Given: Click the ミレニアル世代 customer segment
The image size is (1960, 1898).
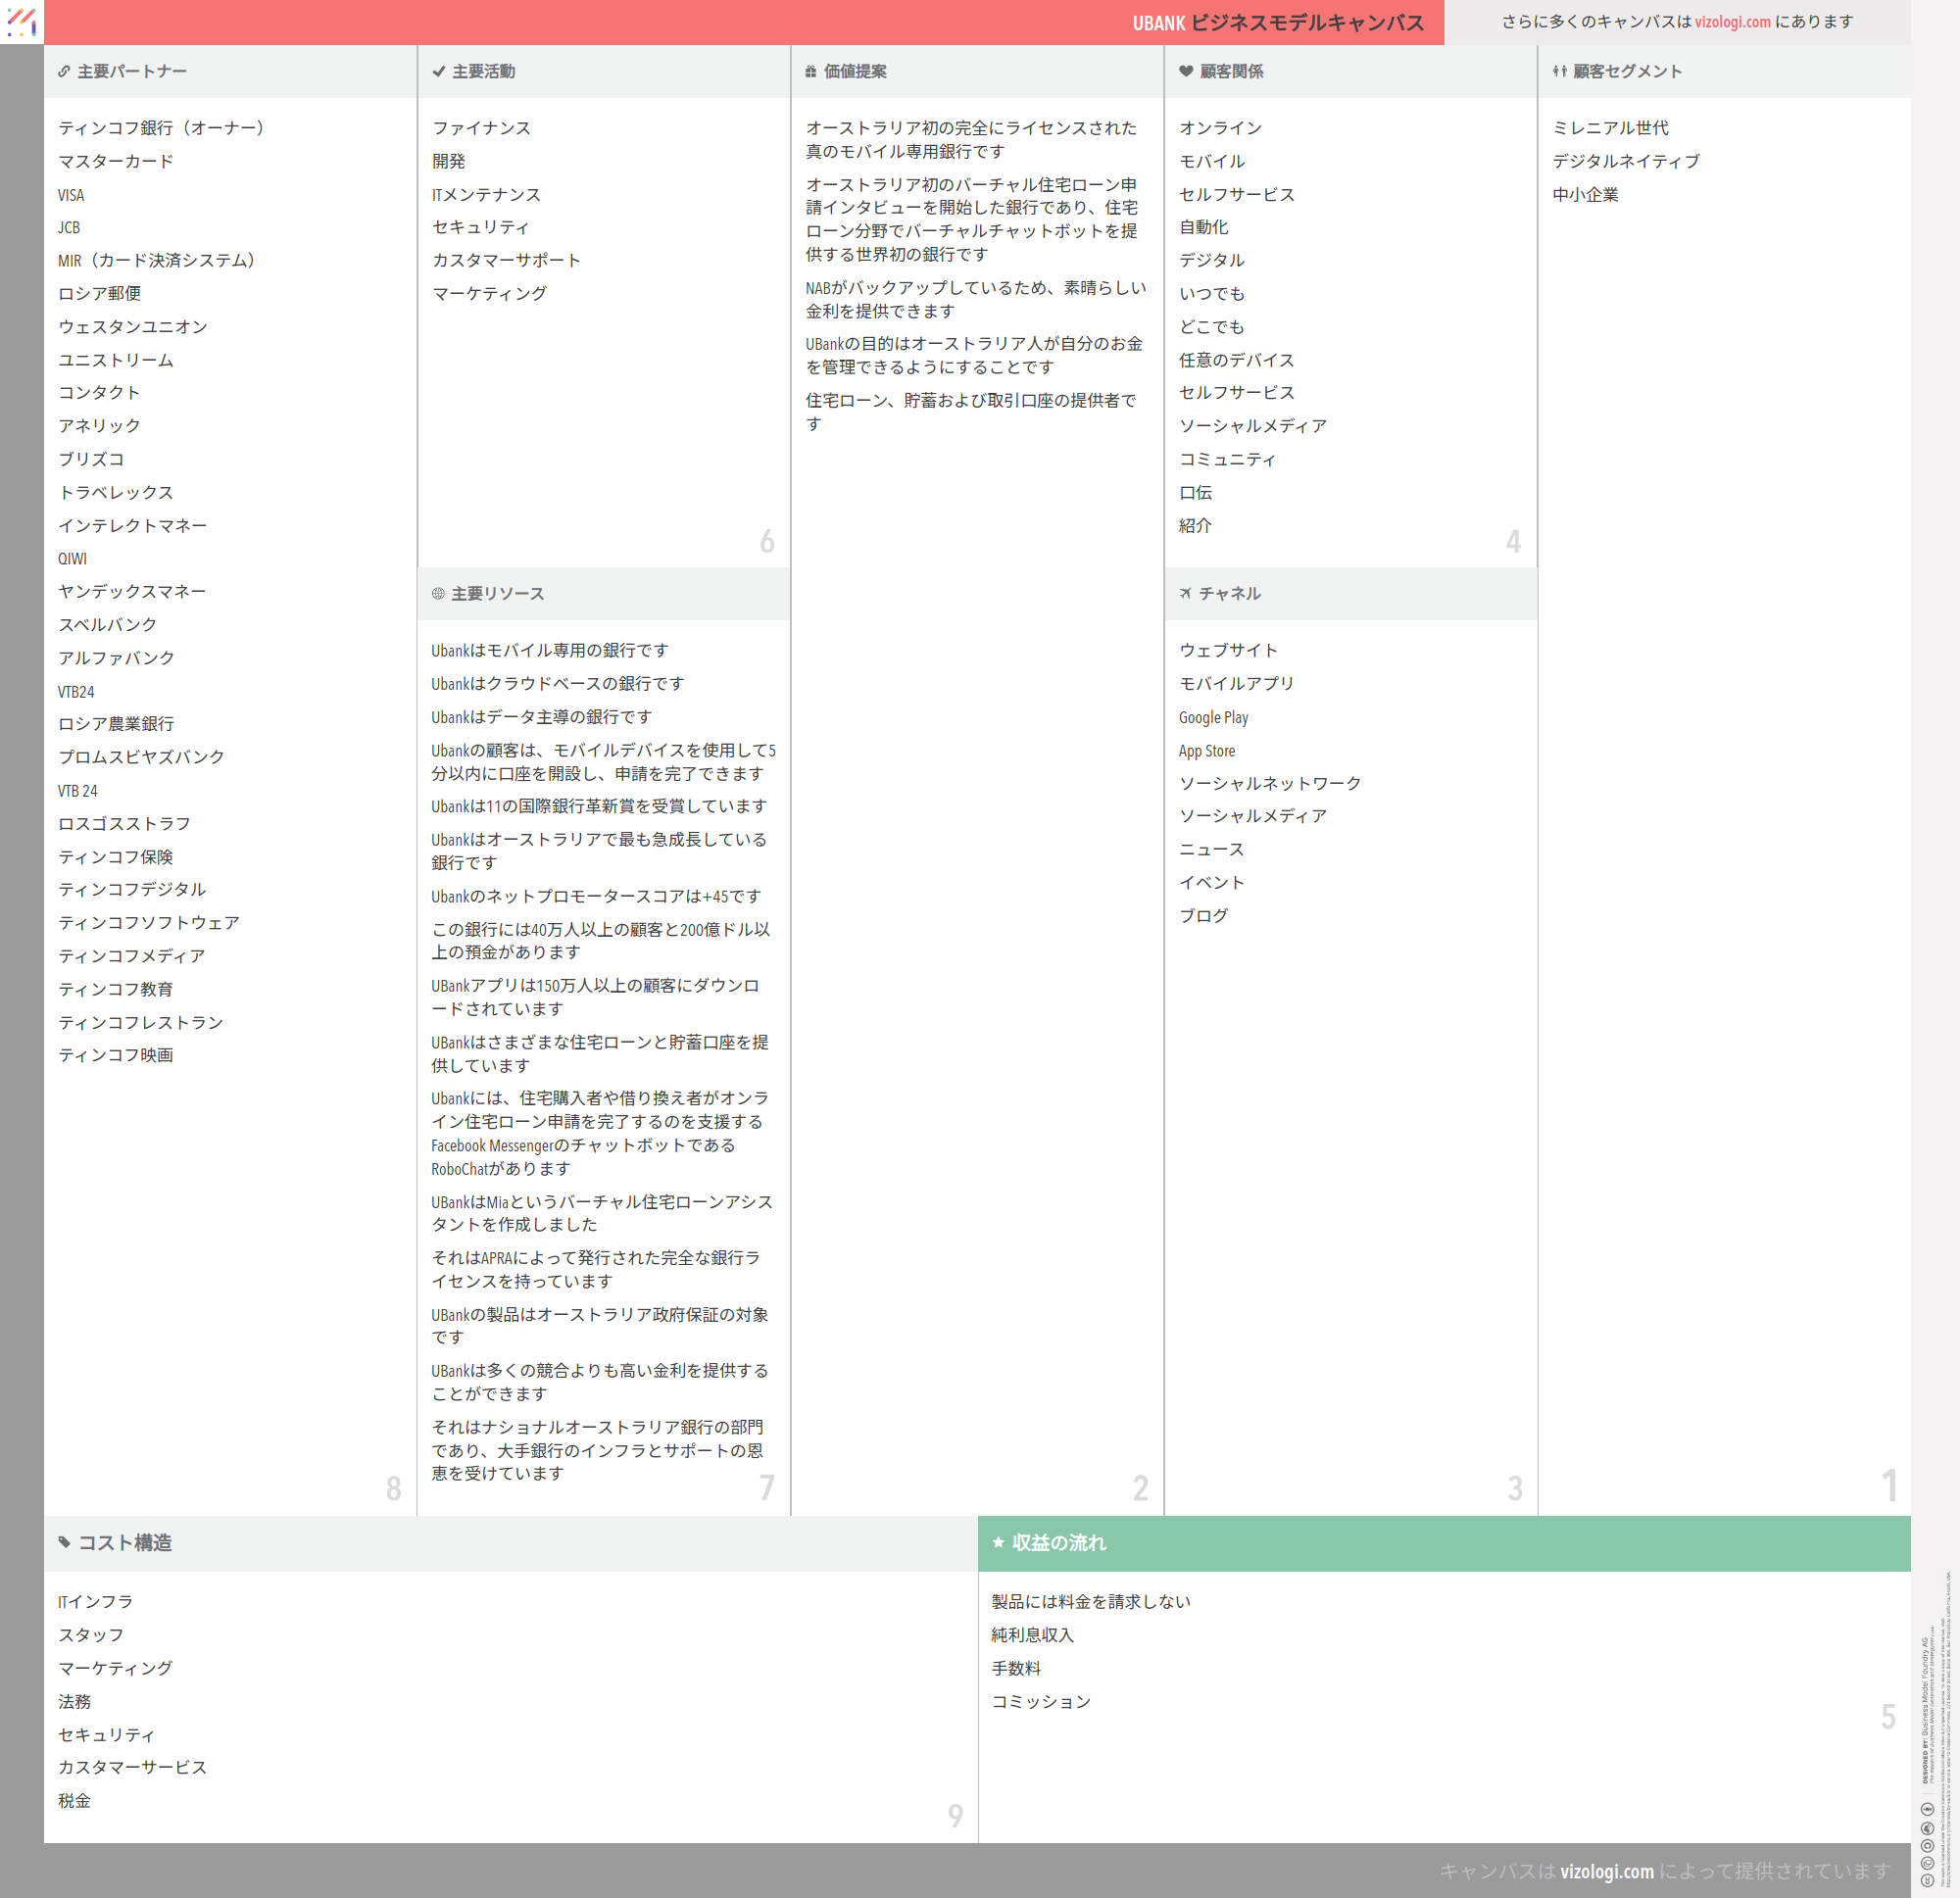Looking at the screenshot, I should pos(1610,128).
